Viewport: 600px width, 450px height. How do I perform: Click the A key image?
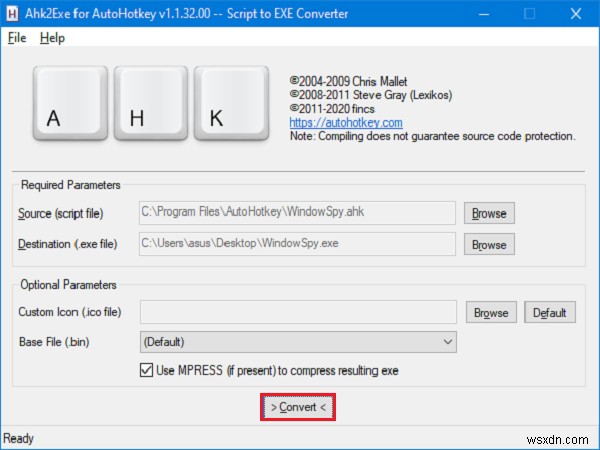pyautogui.click(x=70, y=103)
